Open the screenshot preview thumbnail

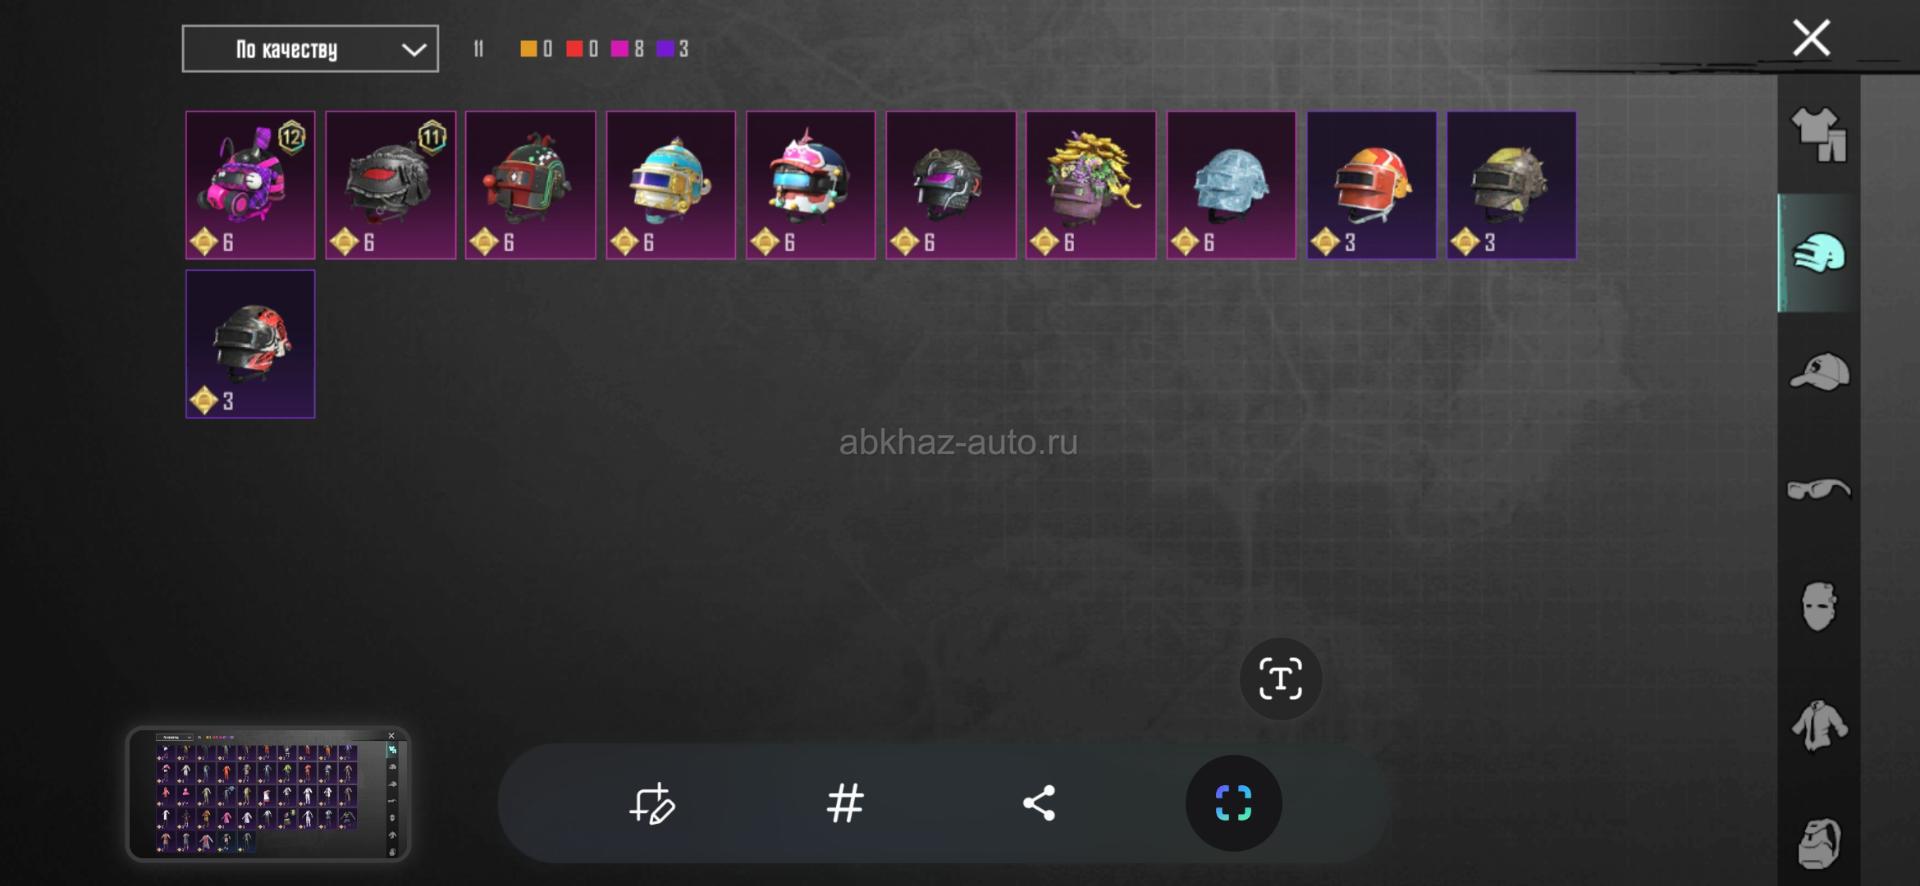pyautogui.click(x=268, y=794)
